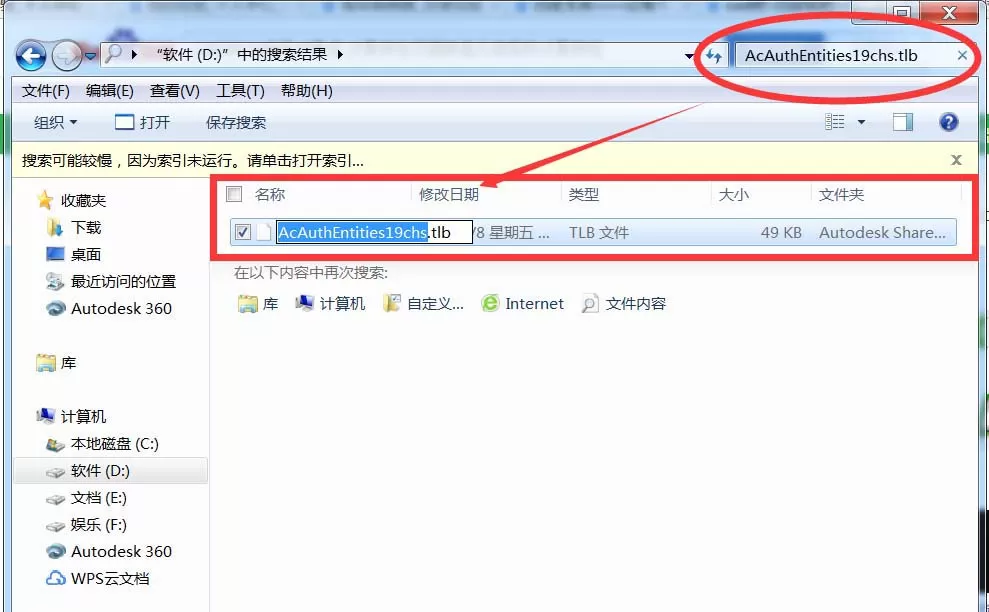Click 保存搜索 in the toolbar

point(236,122)
